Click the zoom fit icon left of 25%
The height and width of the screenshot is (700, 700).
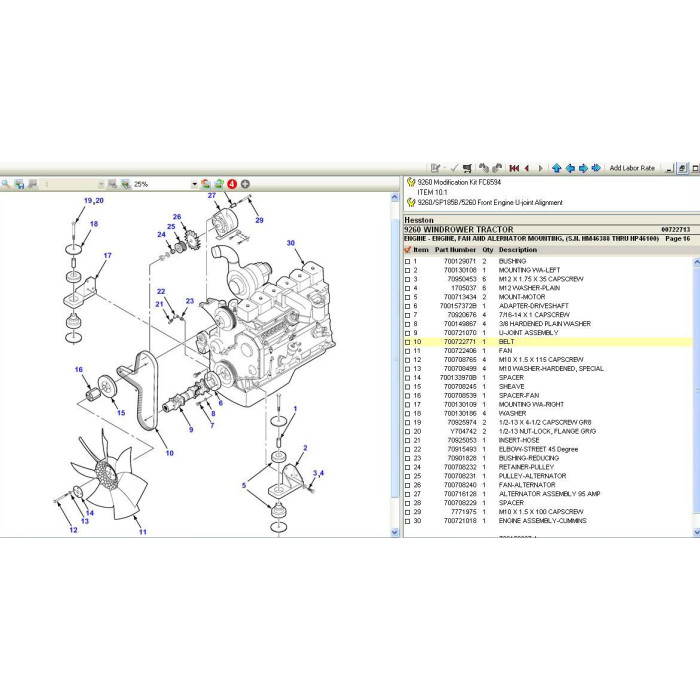pos(125,184)
